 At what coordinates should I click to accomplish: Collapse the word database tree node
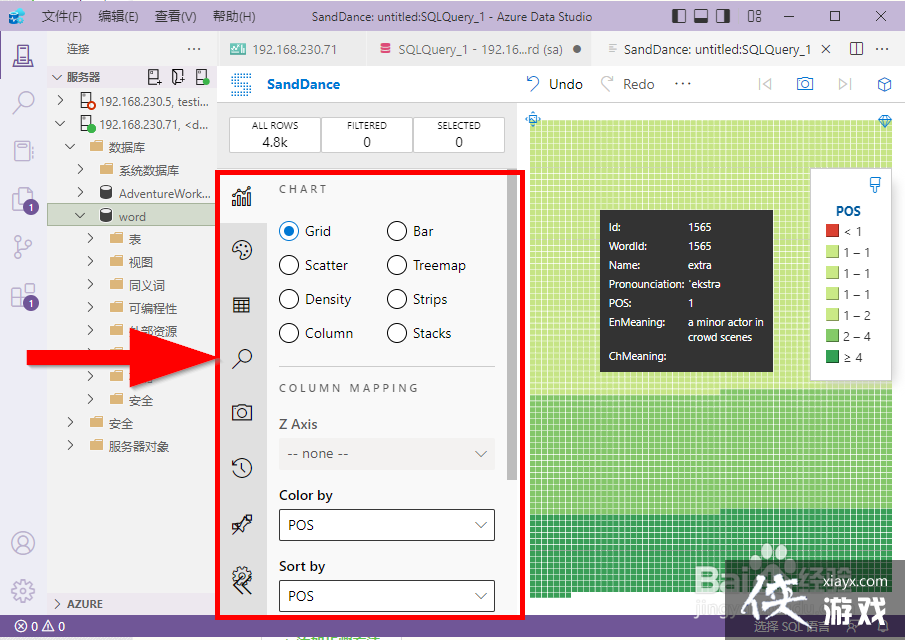(80, 215)
